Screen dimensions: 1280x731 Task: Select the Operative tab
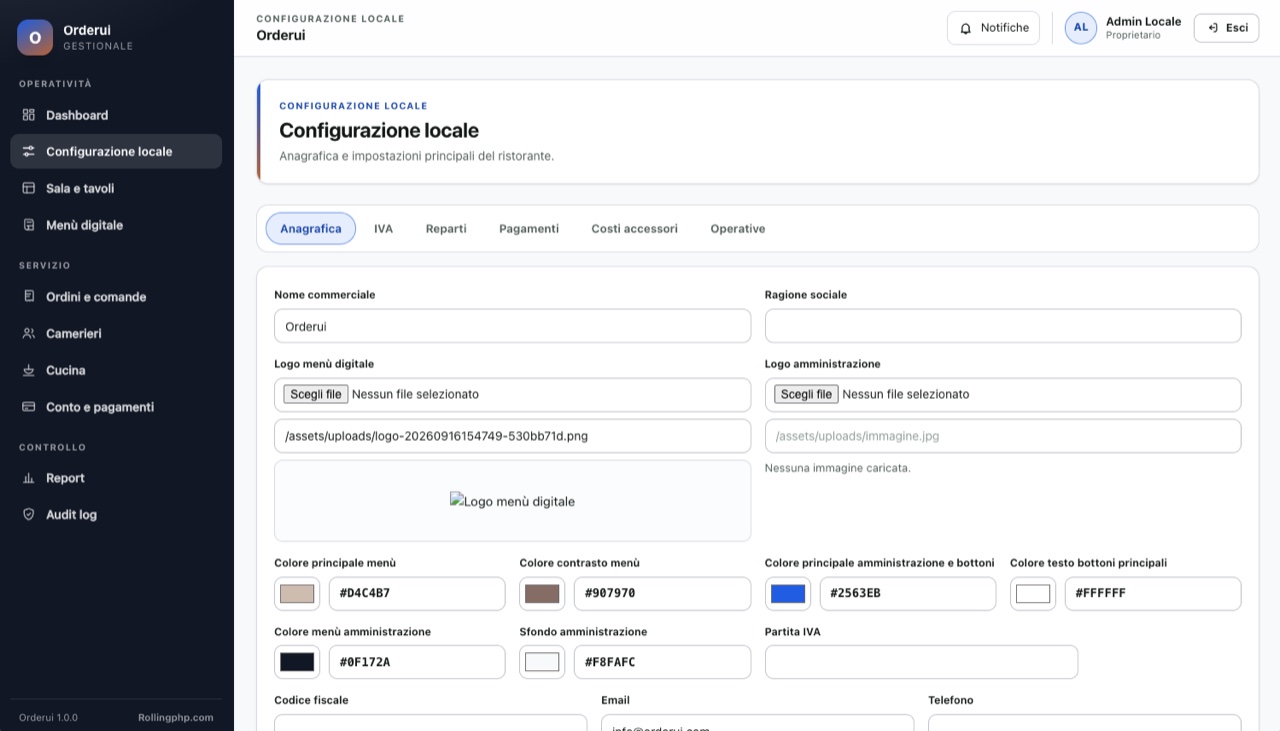tap(738, 229)
